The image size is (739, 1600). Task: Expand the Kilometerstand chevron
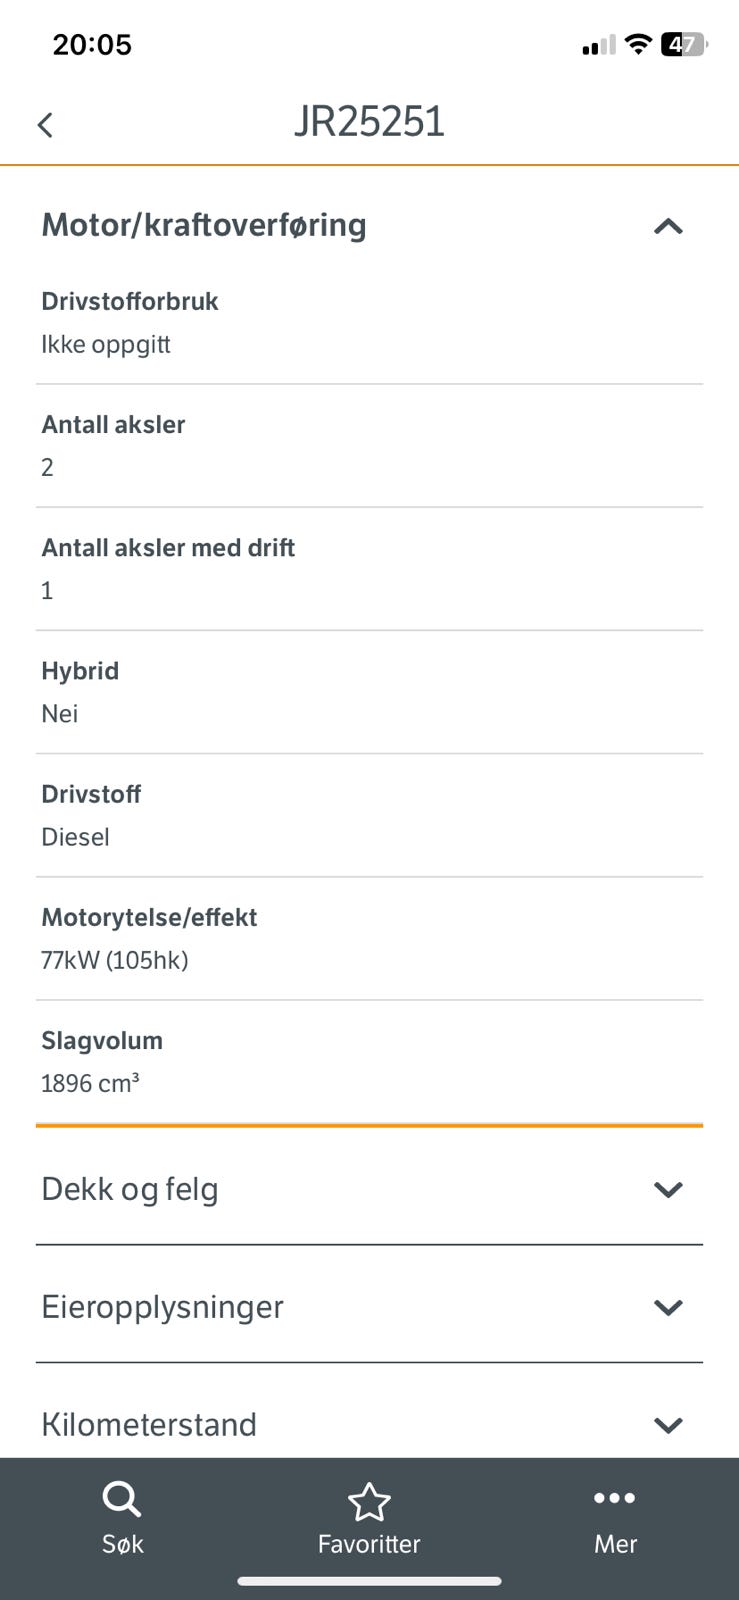point(668,1425)
